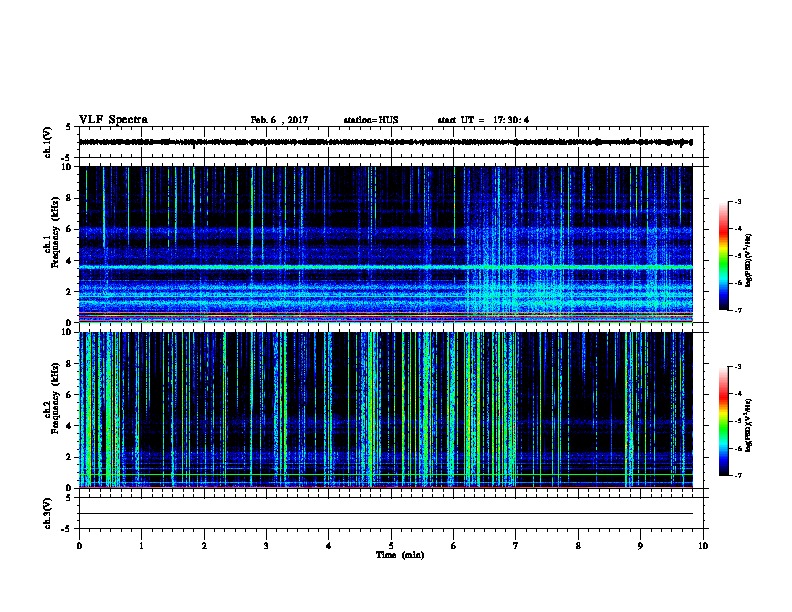Click the '4' frequency tick of ch.2 spectrogram
This screenshot has width=792, height=612.
pos(70,426)
